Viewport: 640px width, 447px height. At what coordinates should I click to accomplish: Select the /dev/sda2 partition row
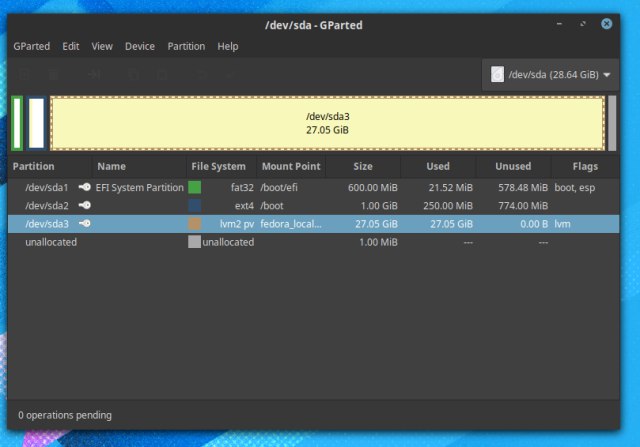[313, 205]
